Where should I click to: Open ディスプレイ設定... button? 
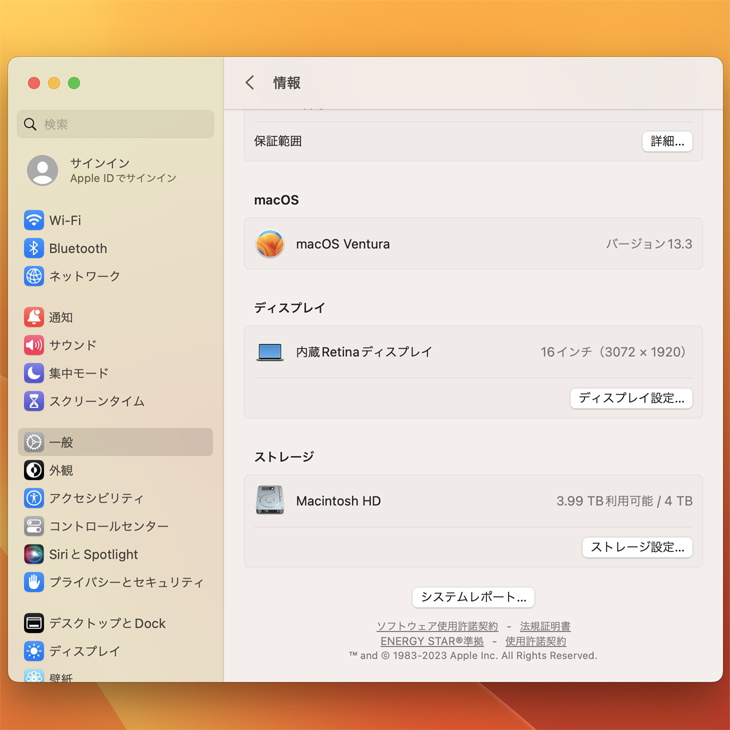[631, 398]
